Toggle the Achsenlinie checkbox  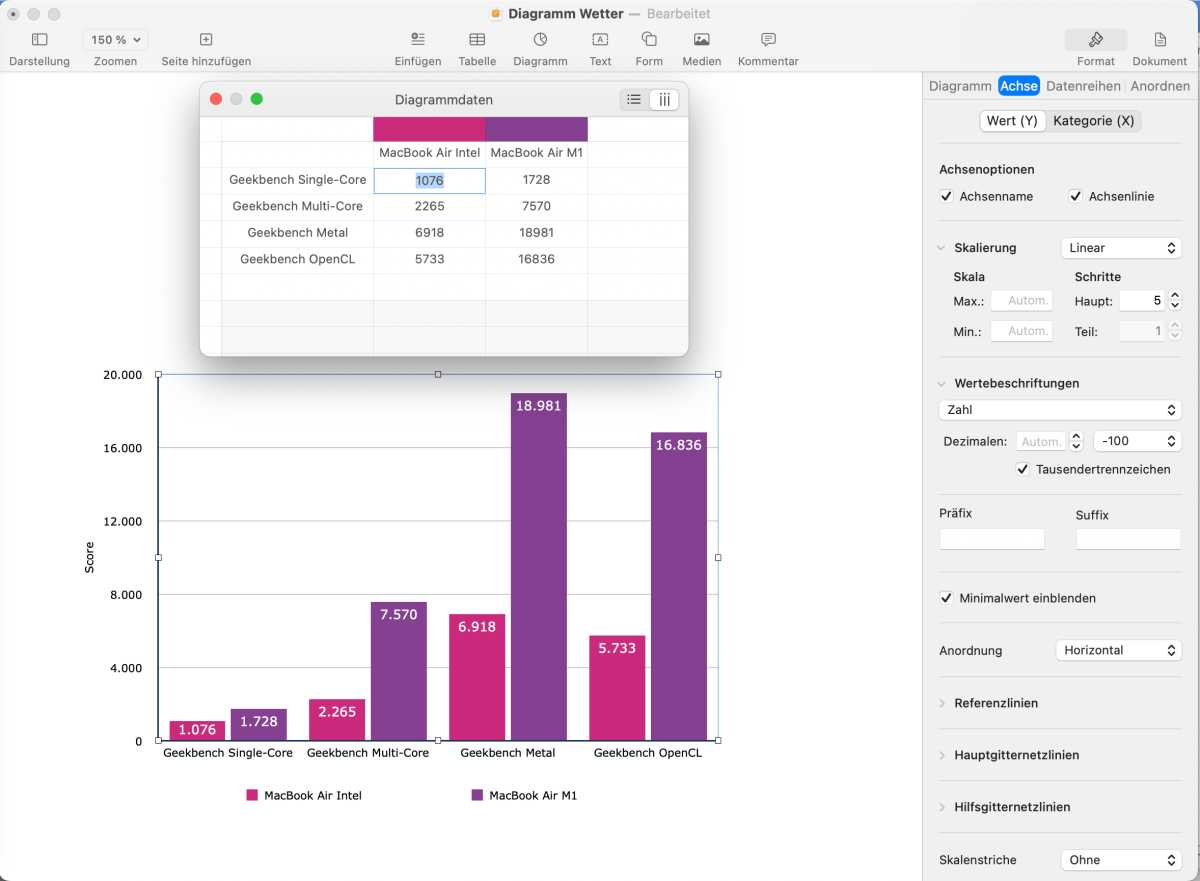click(1076, 196)
